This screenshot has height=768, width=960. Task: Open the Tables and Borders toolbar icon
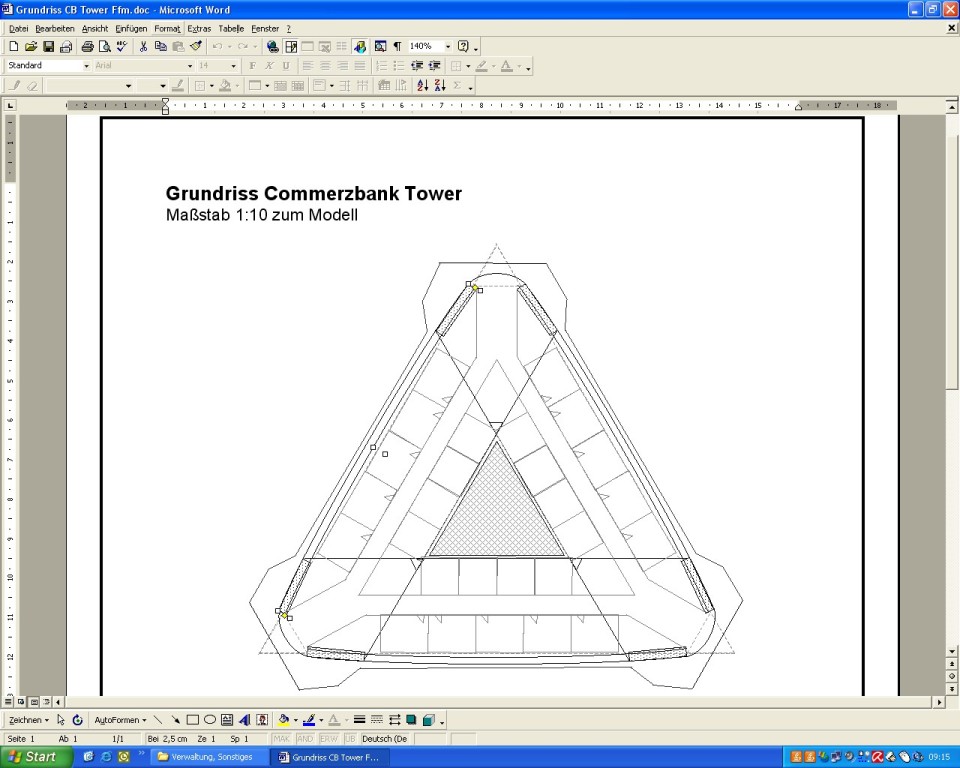click(291, 47)
